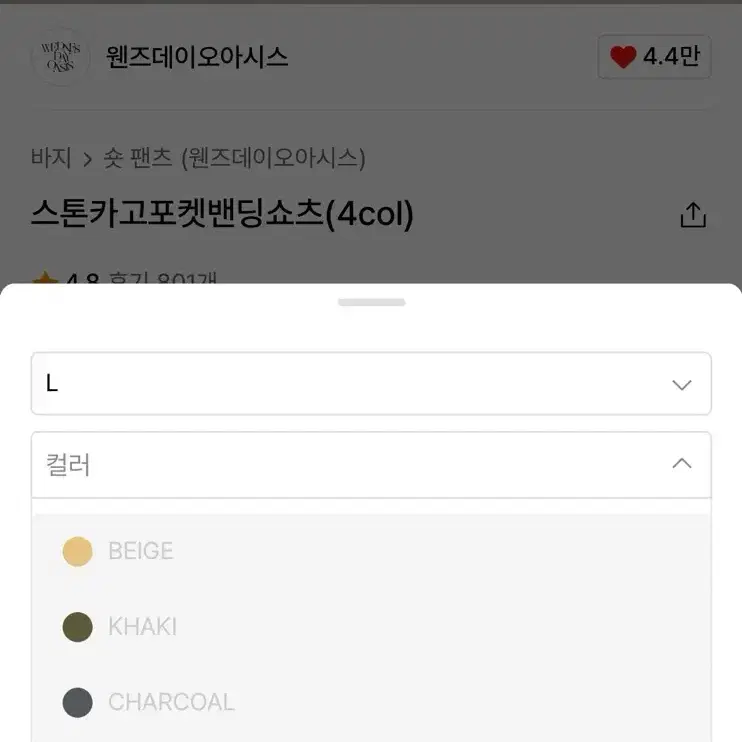Select the KHAKI color option
This screenshot has height=742, width=742.
pos(371,627)
